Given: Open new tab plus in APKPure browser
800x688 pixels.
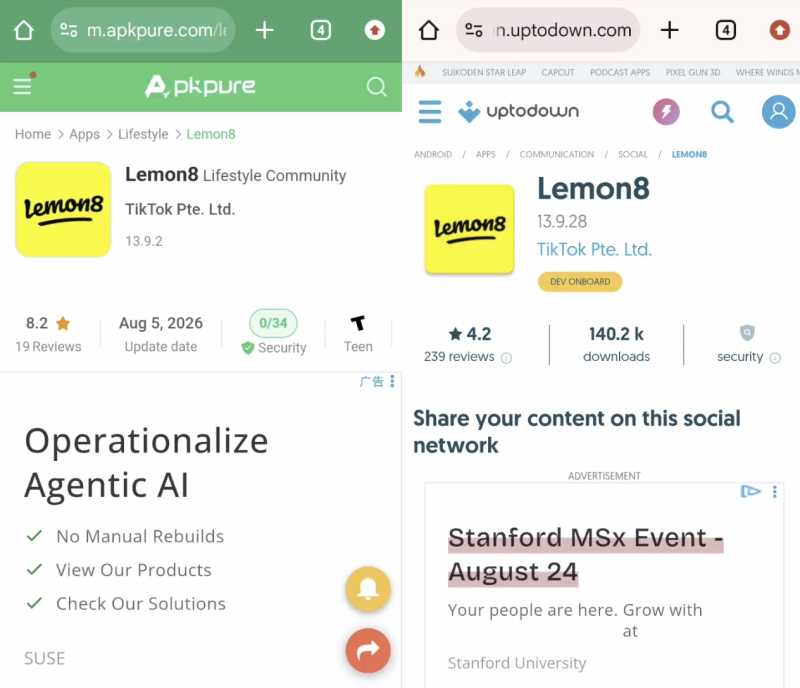Looking at the screenshot, I should (x=264, y=30).
